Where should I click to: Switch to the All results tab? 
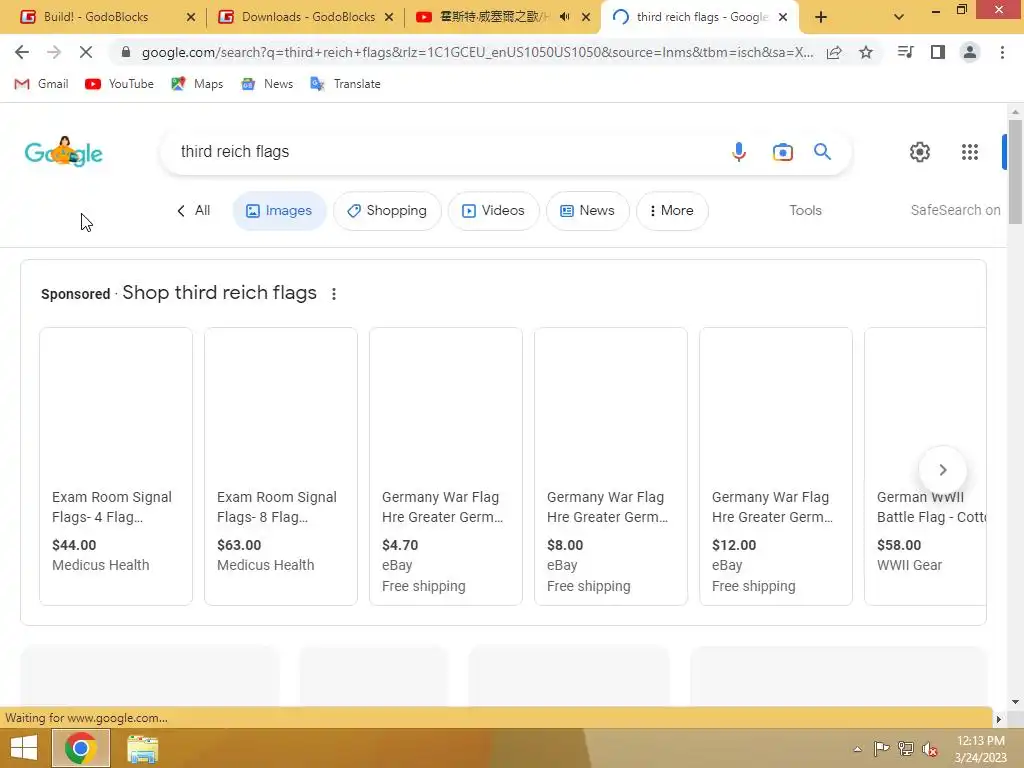[194, 210]
